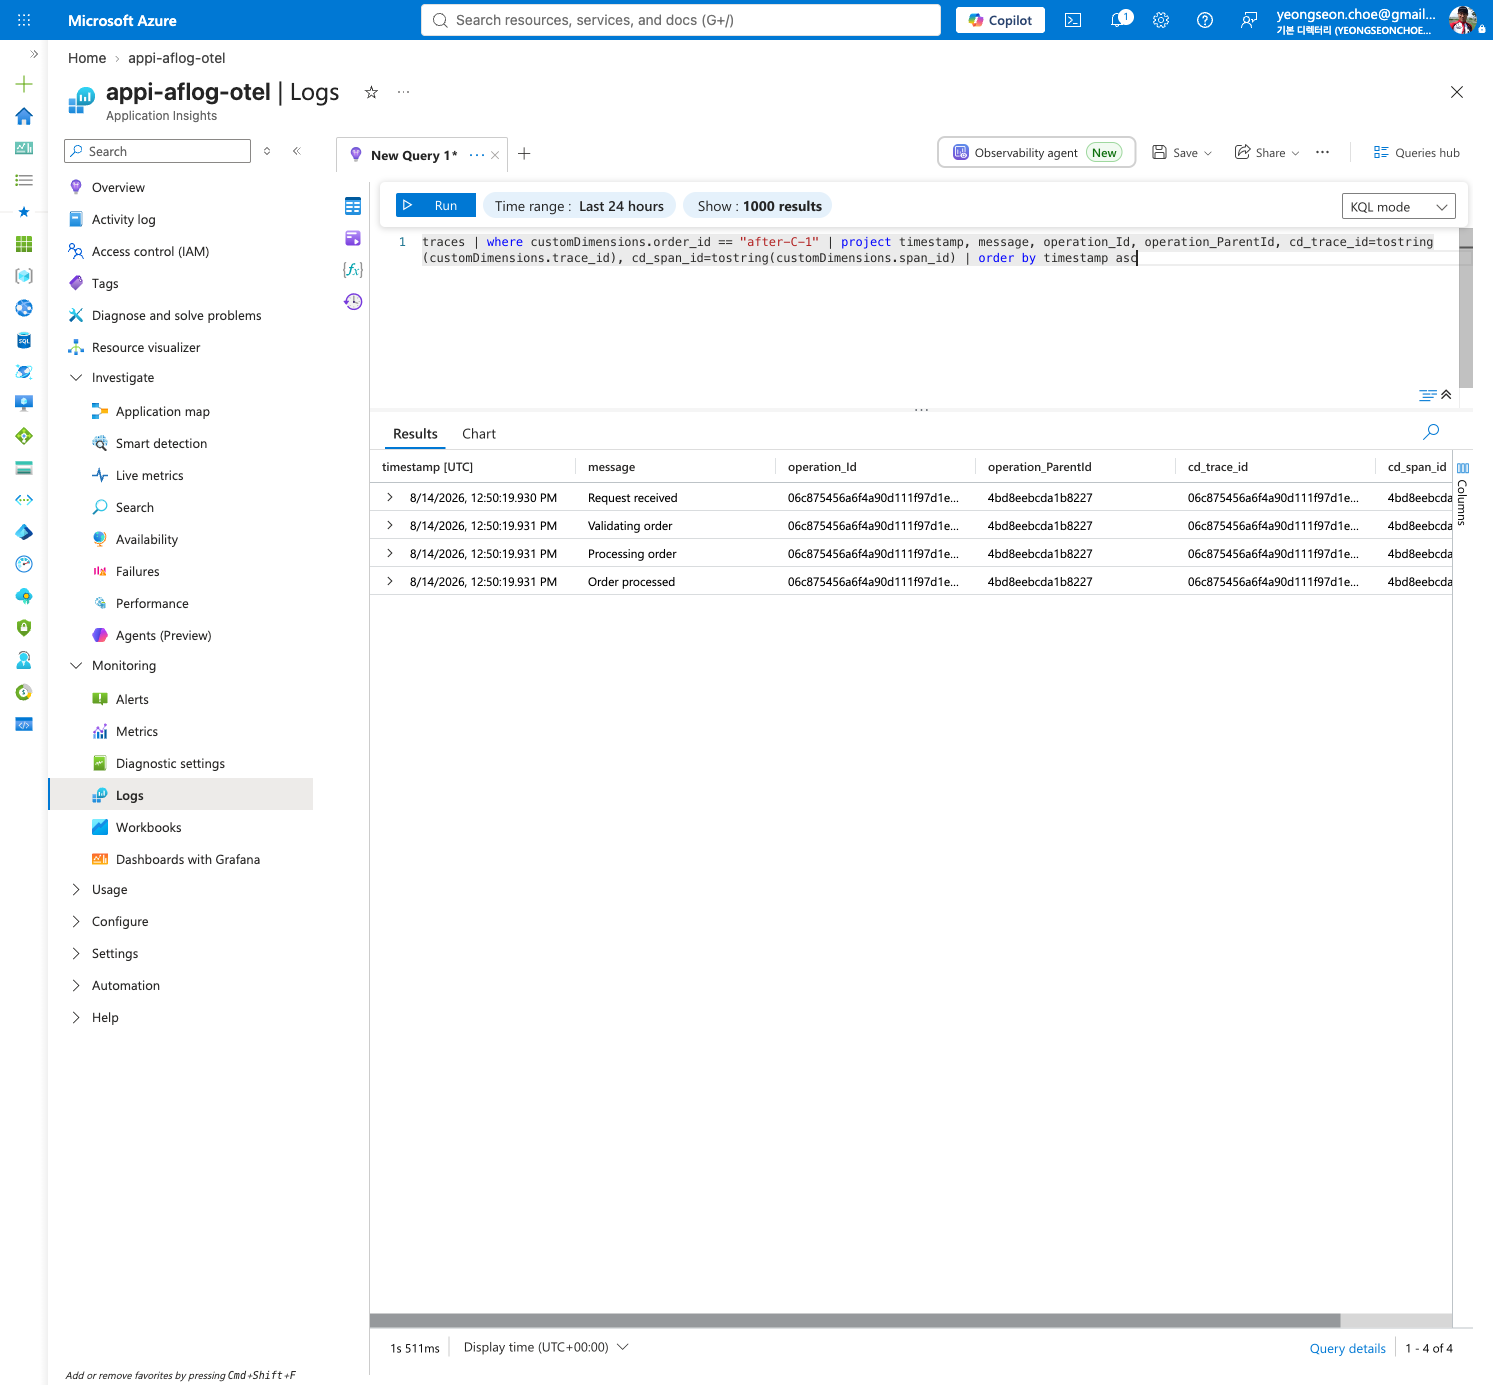Change the Show 1000 results limit
Screen dimensions: 1493x1385
click(760, 206)
